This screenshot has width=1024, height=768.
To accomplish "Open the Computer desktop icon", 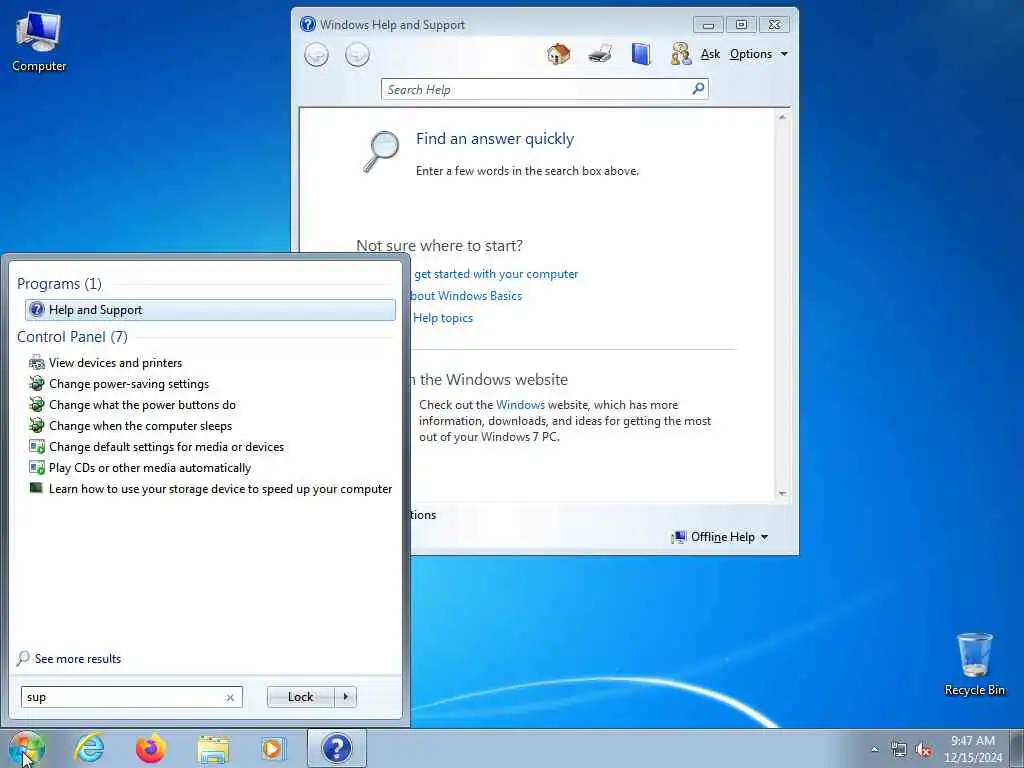I will point(39,41).
